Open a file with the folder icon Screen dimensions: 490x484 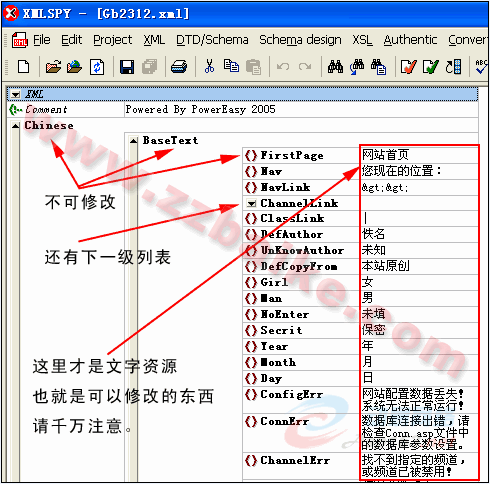pyautogui.click(x=53, y=67)
